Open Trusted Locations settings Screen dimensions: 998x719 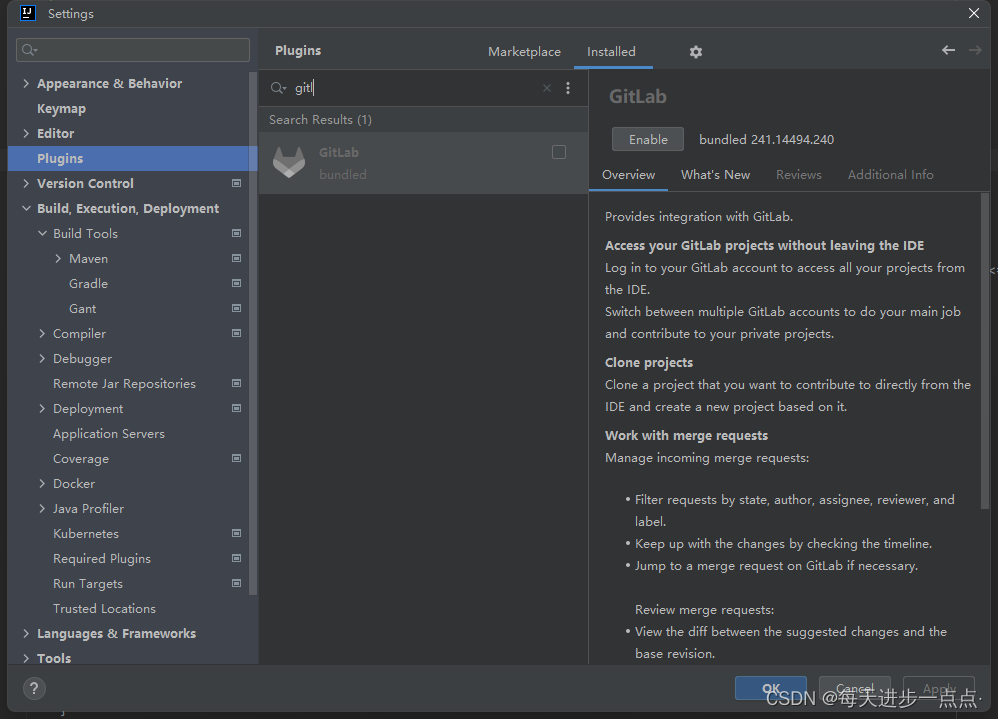click(x=104, y=608)
